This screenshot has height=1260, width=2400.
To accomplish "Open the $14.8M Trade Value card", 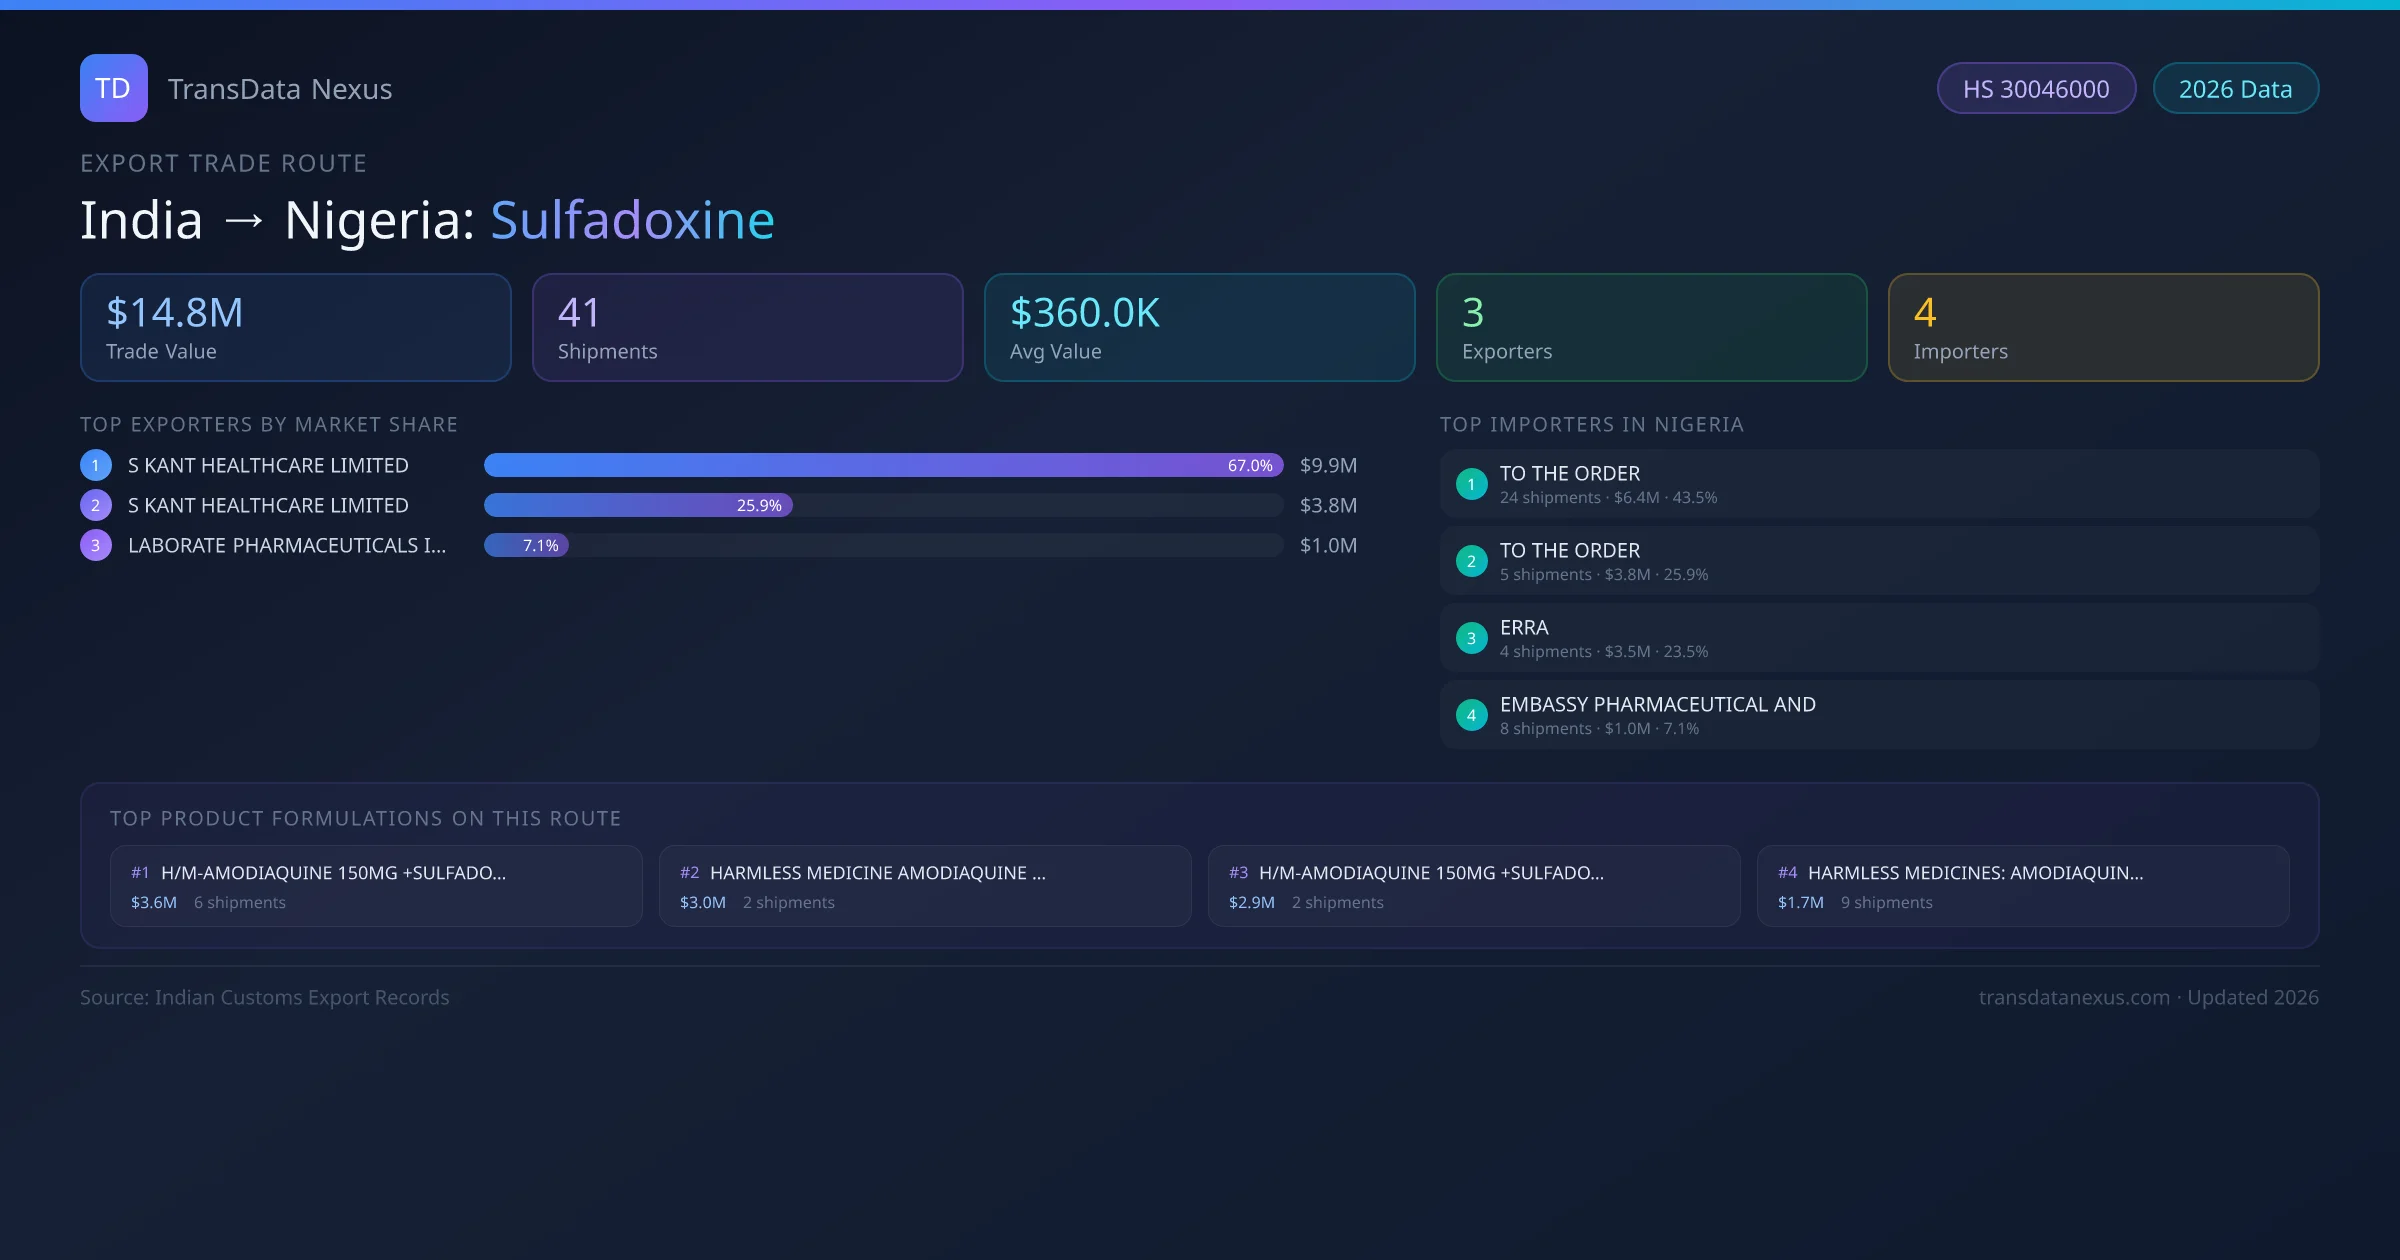I will point(295,328).
